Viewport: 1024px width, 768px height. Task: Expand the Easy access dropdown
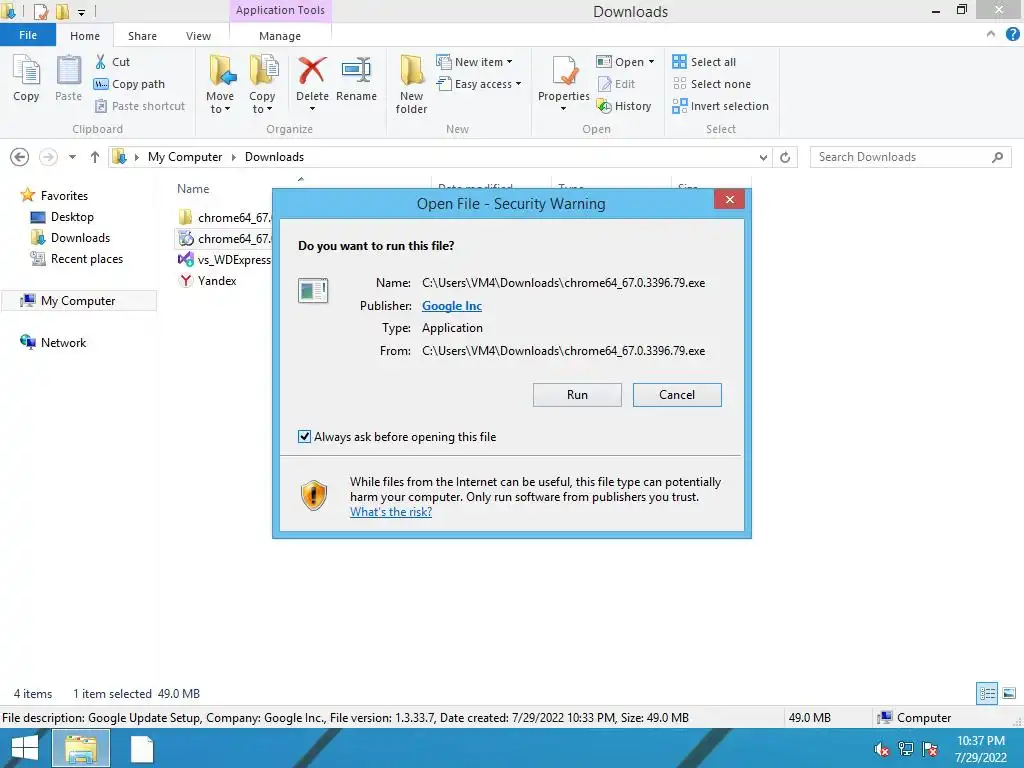519,84
